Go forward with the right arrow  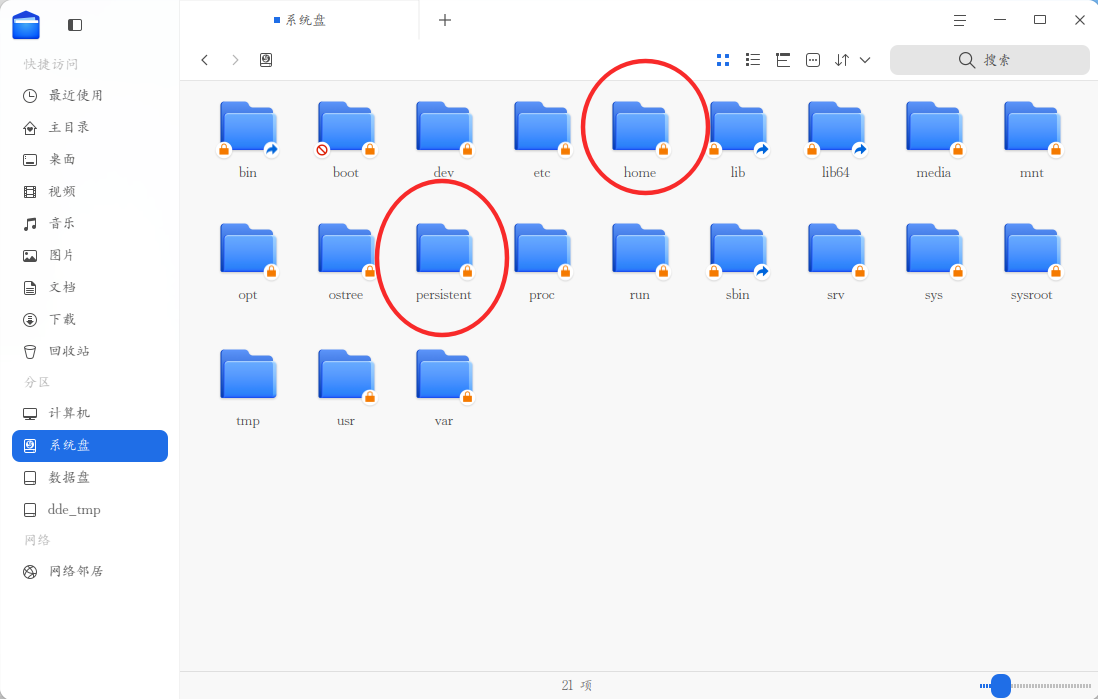[235, 60]
